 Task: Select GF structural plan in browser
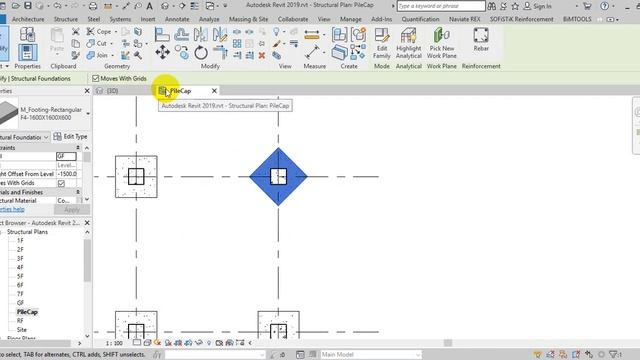20,303
